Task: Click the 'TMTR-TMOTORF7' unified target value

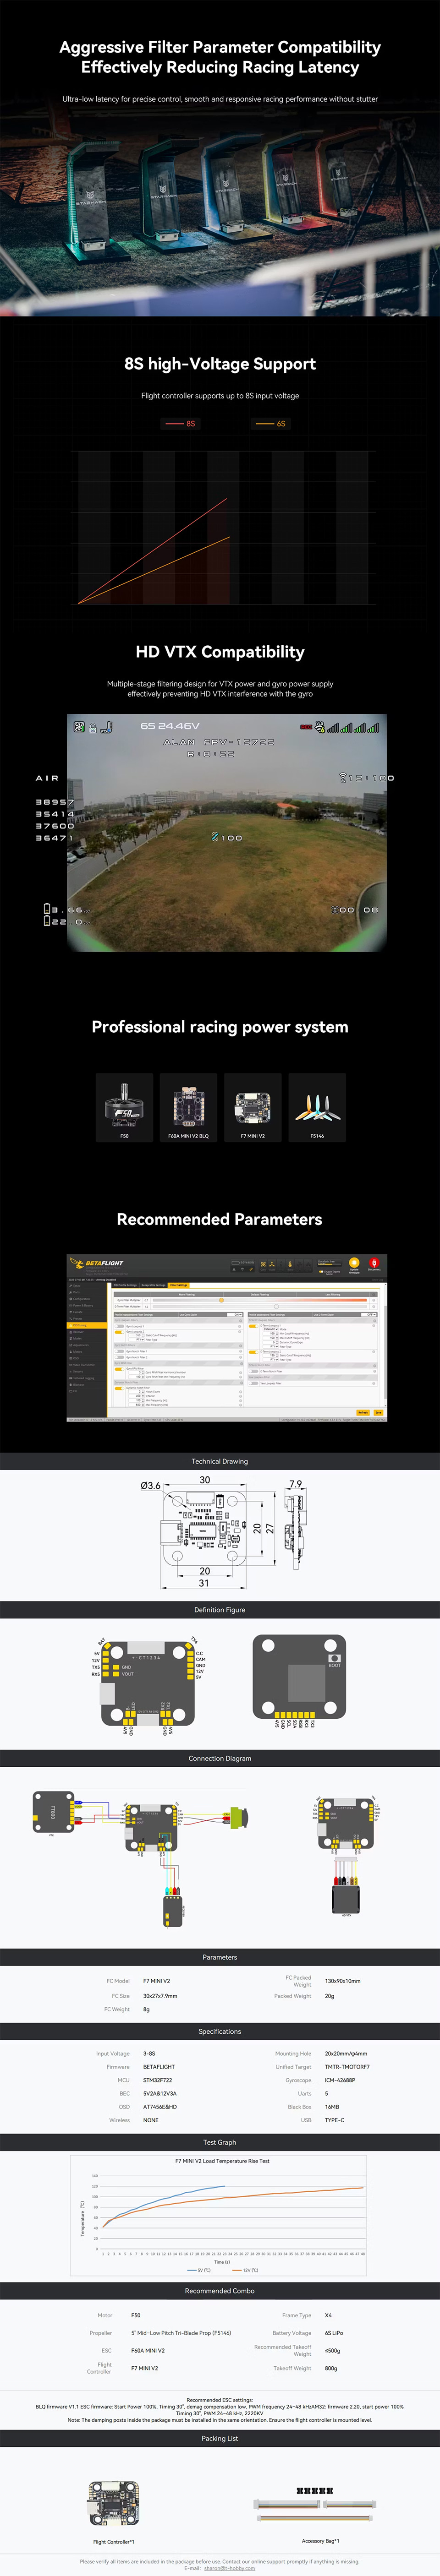Action: pos(347,2067)
